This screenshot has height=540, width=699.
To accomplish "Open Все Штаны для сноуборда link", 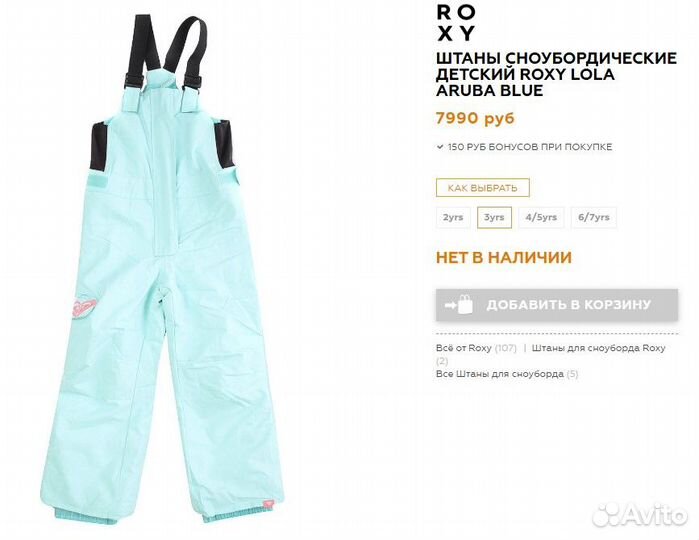I will pyautogui.click(x=500, y=374).
